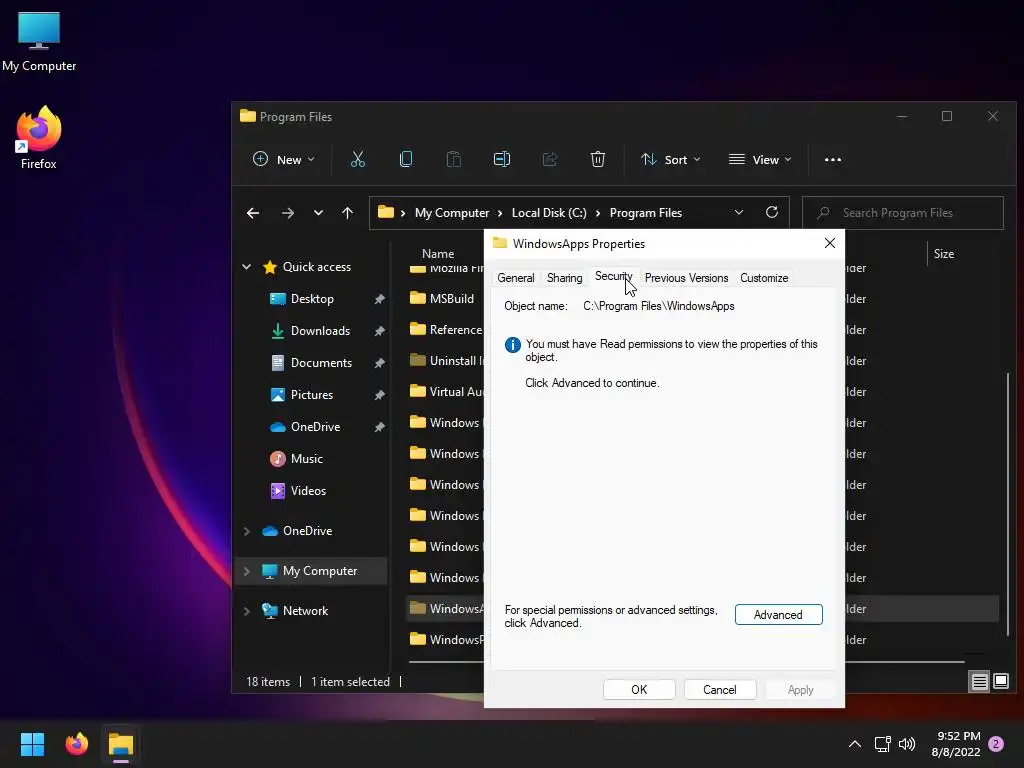Unpin Downloads from Quick access
This screenshot has width=1024, height=768.
click(x=379, y=331)
